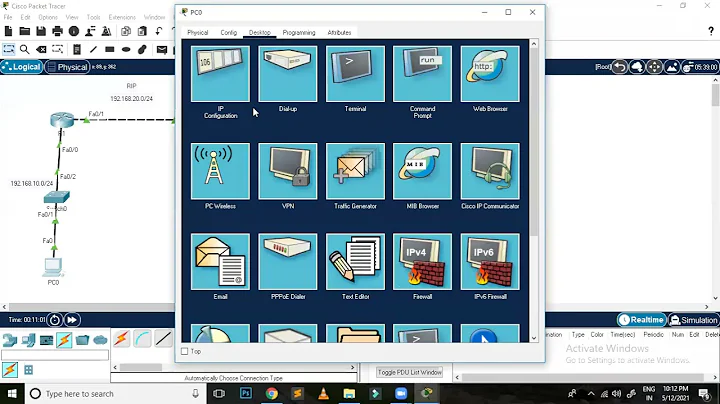Image resolution: width=720 pixels, height=404 pixels.
Task: Select the Inspect magnifier tool
Action: (x=24, y=49)
